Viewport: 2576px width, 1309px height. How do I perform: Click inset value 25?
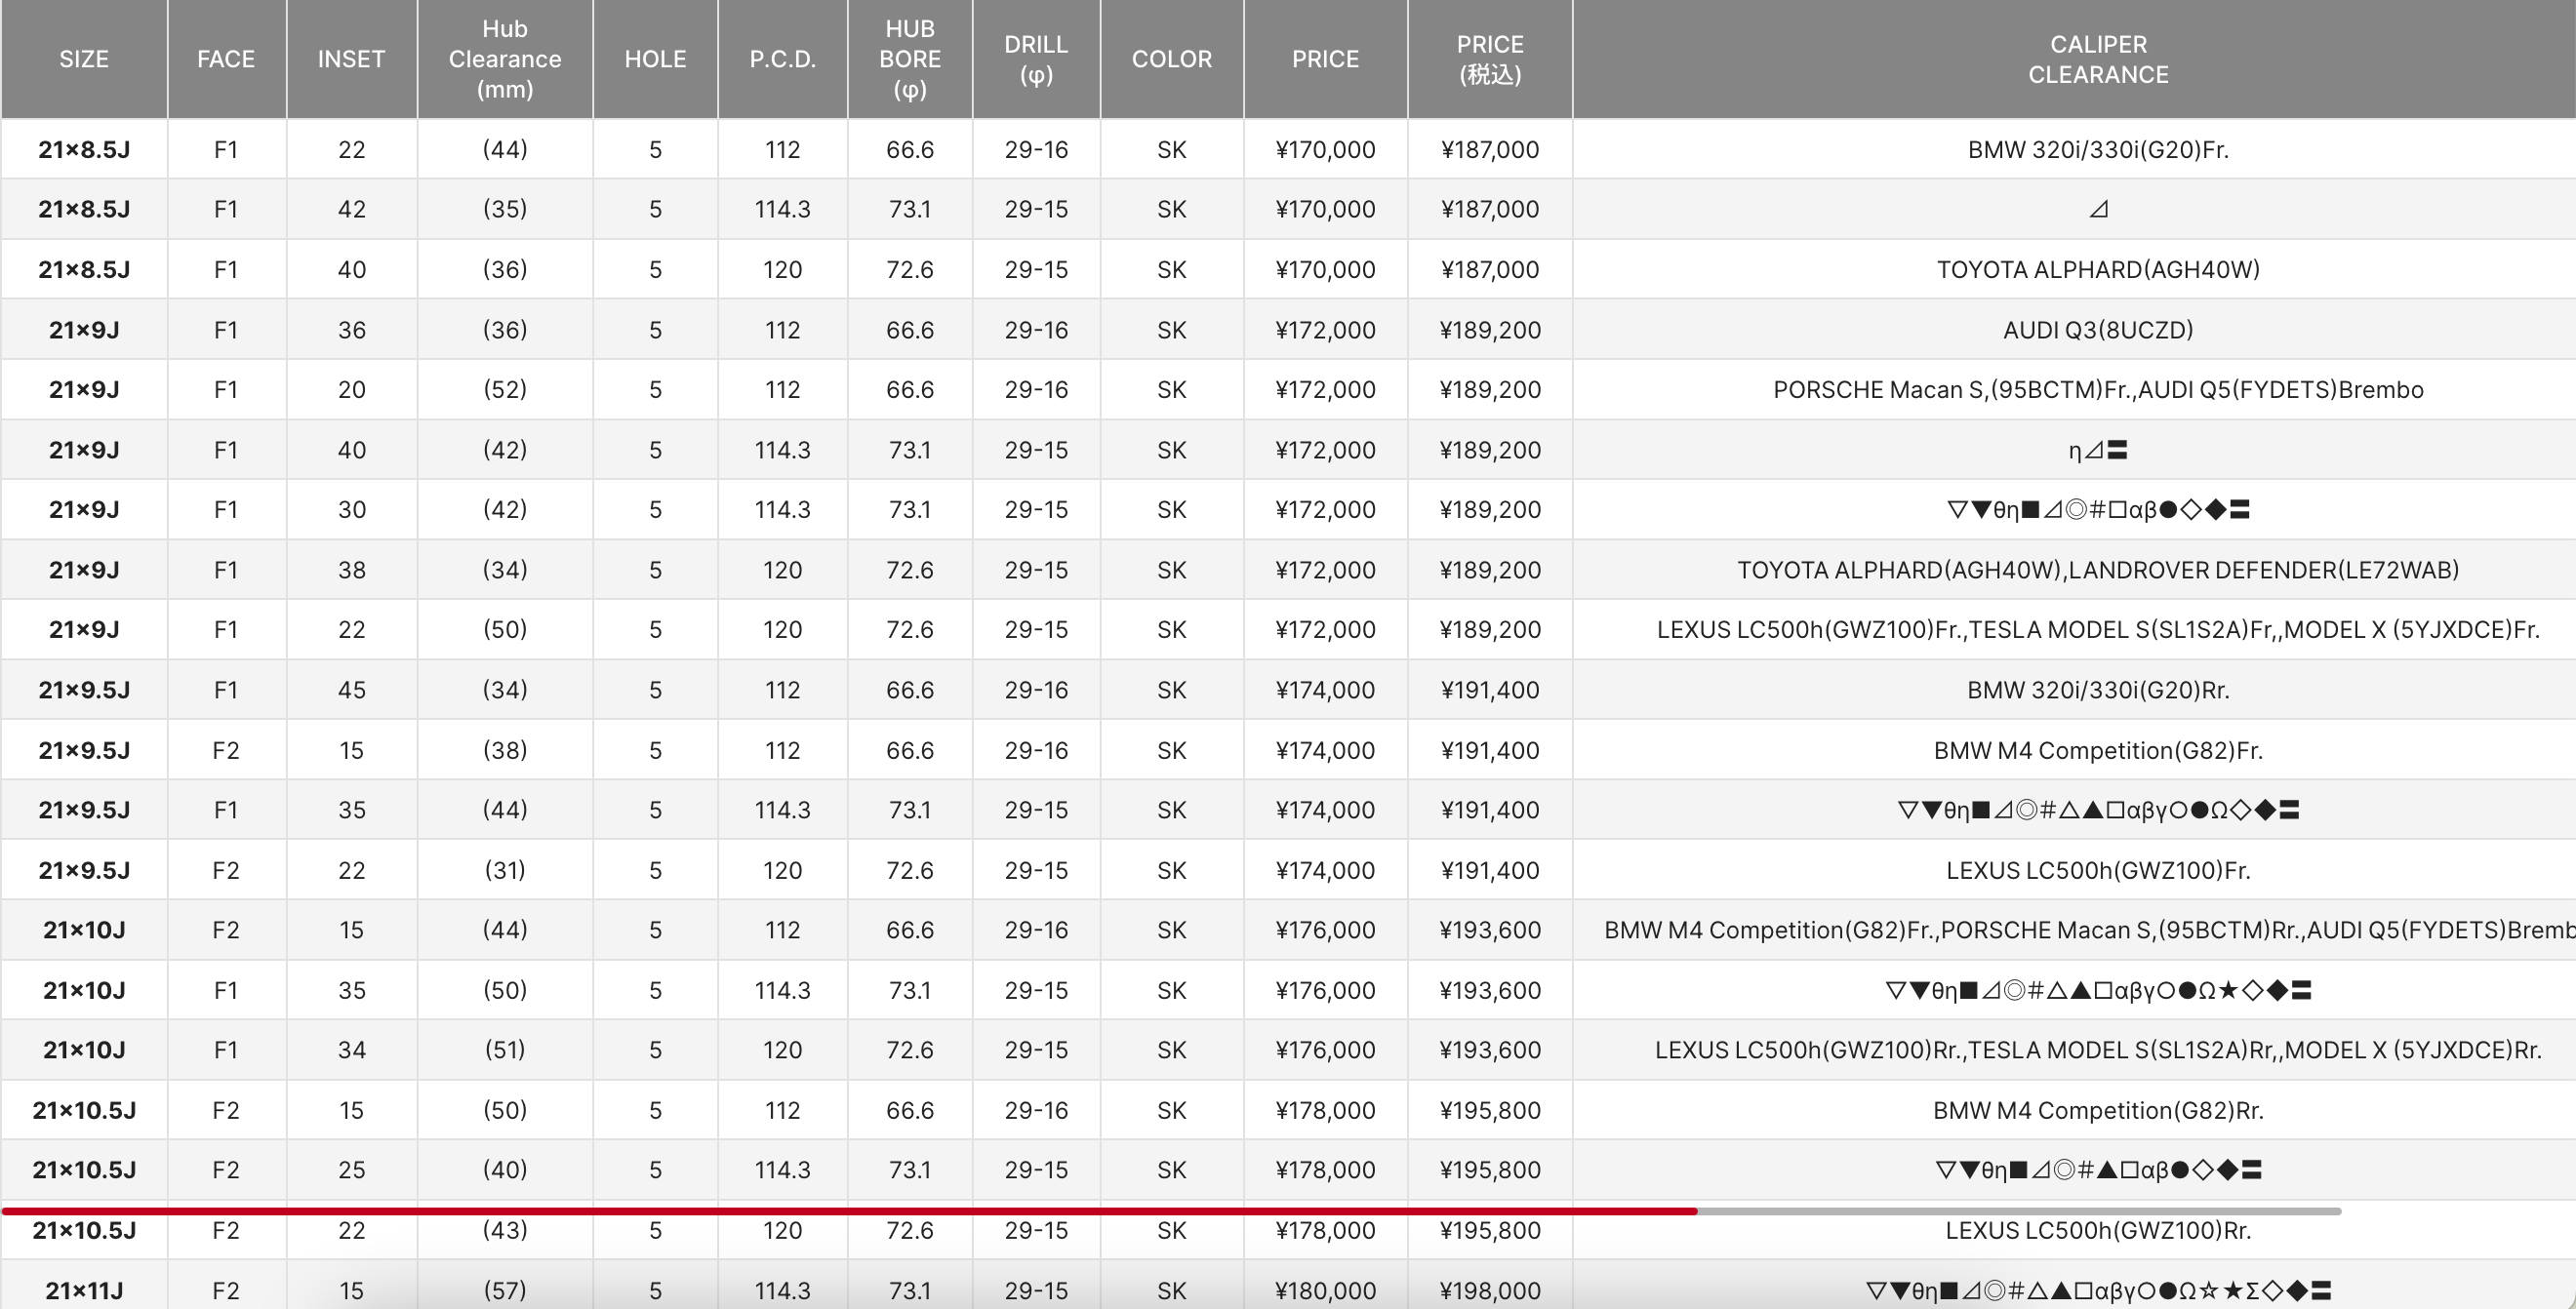pyautogui.click(x=351, y=1170)
